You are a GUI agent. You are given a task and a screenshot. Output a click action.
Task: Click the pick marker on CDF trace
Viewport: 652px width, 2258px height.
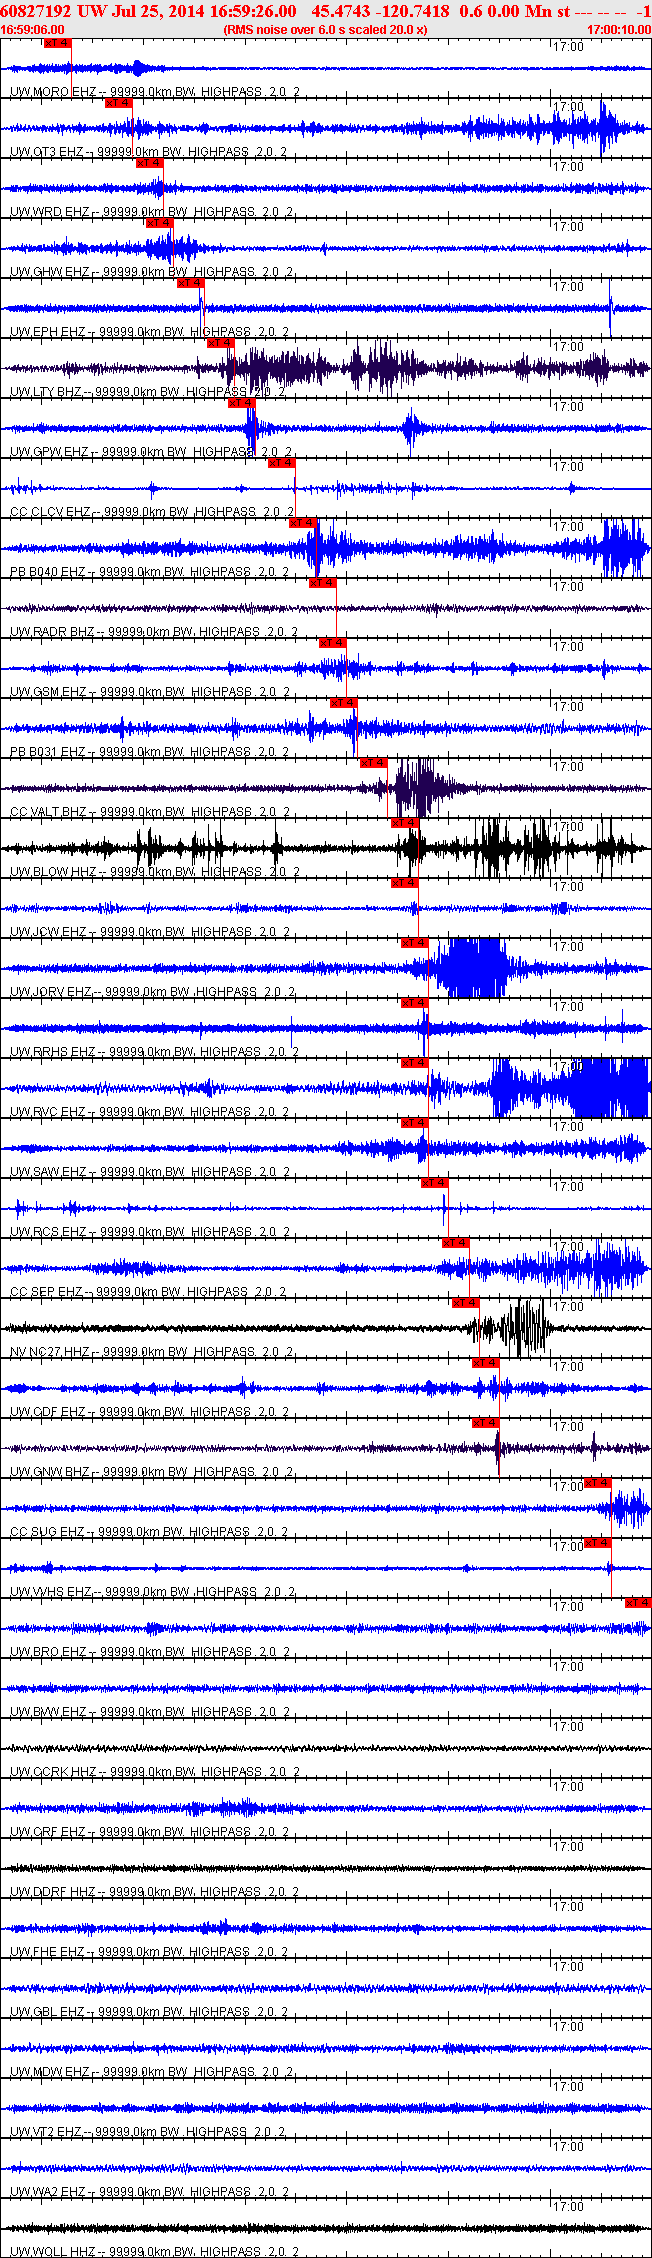click(x=485, y=1363)
